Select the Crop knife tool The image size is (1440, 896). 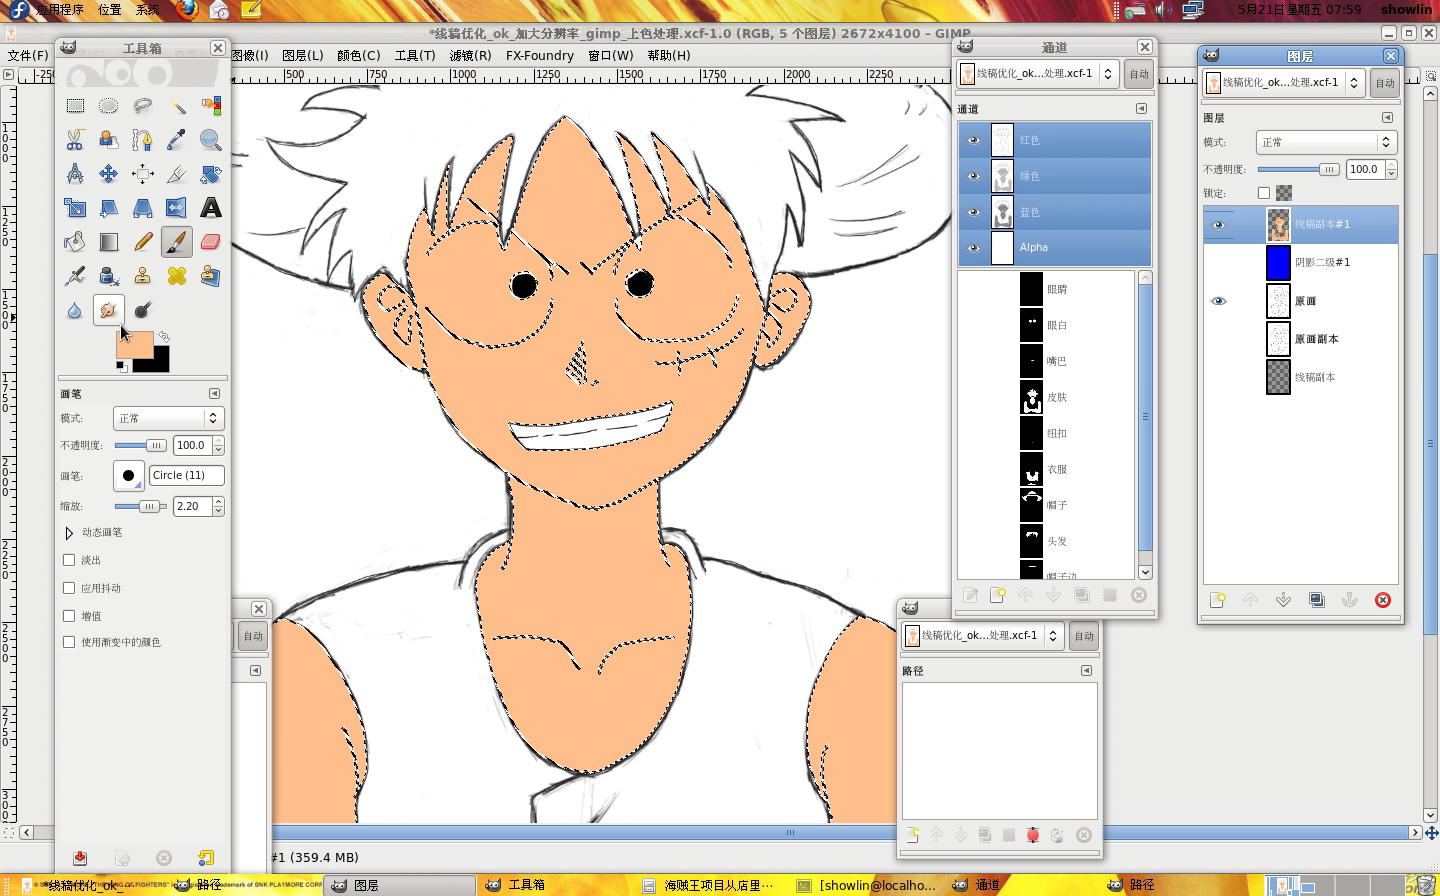tap(177, 174)
